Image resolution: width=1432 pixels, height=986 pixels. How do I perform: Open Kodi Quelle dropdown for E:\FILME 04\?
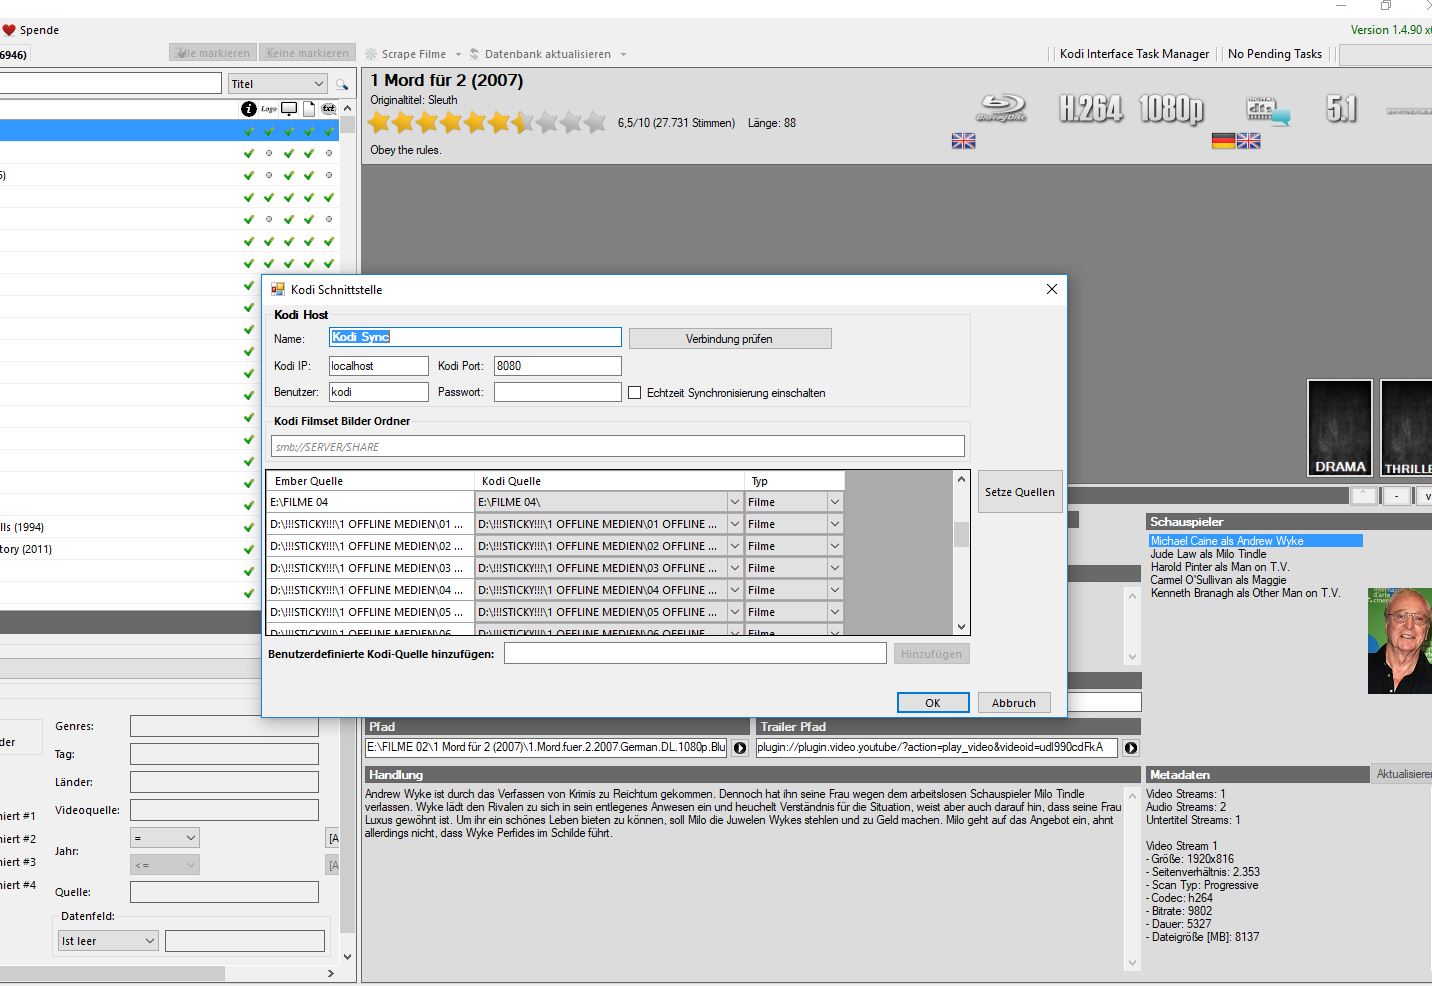[734, 502]
